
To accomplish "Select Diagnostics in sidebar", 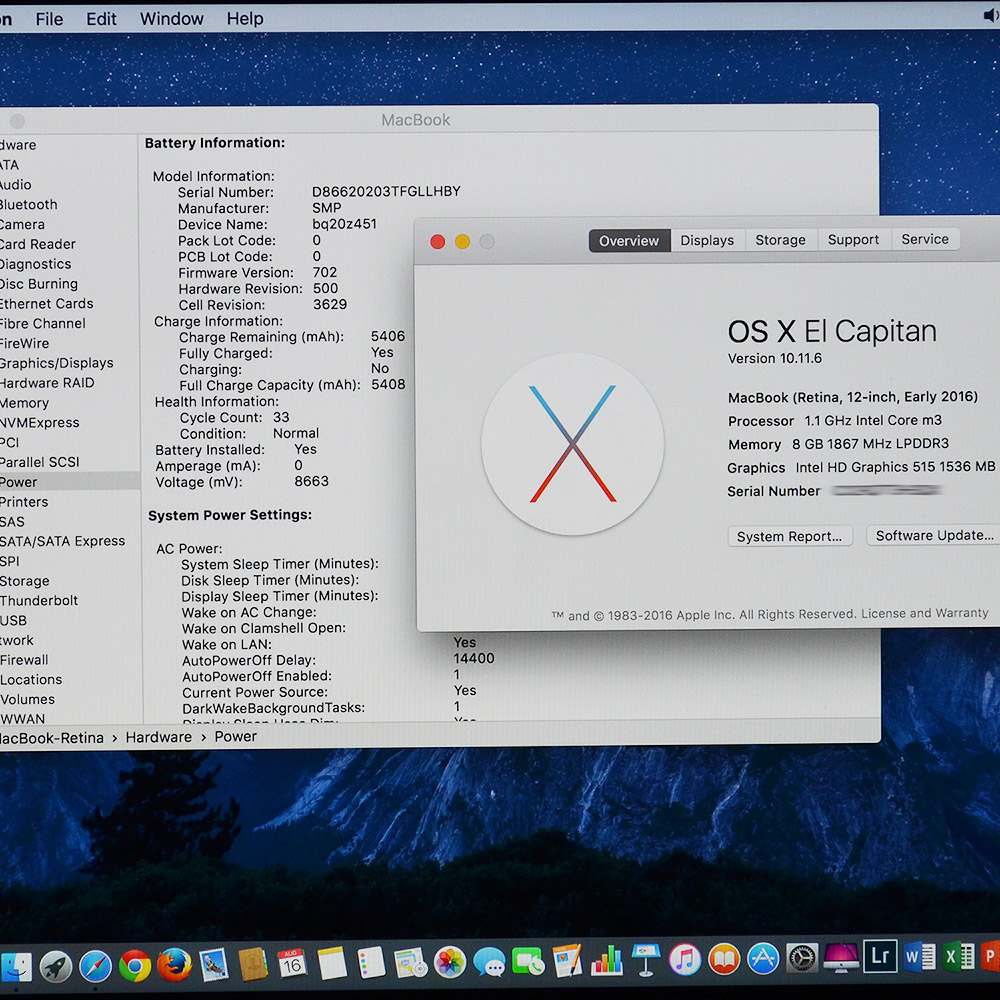I will [x=36, y=264].
